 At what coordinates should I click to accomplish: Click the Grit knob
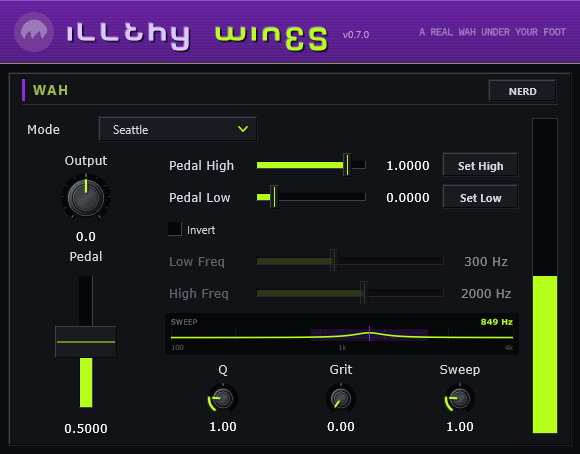pyautogui.click(x=341, y=398)
